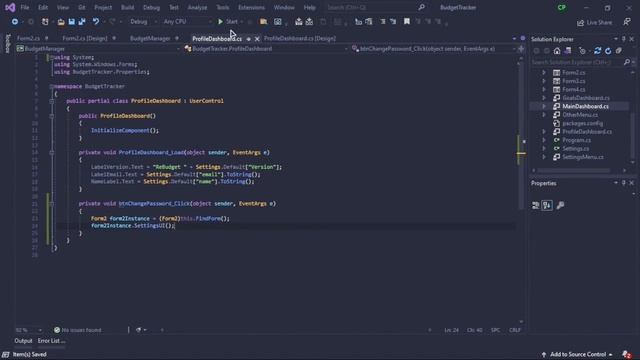Open the BudgetManager project scope dropdown
The height and width of the screenshot is (360, 640).
pos(98,49)
